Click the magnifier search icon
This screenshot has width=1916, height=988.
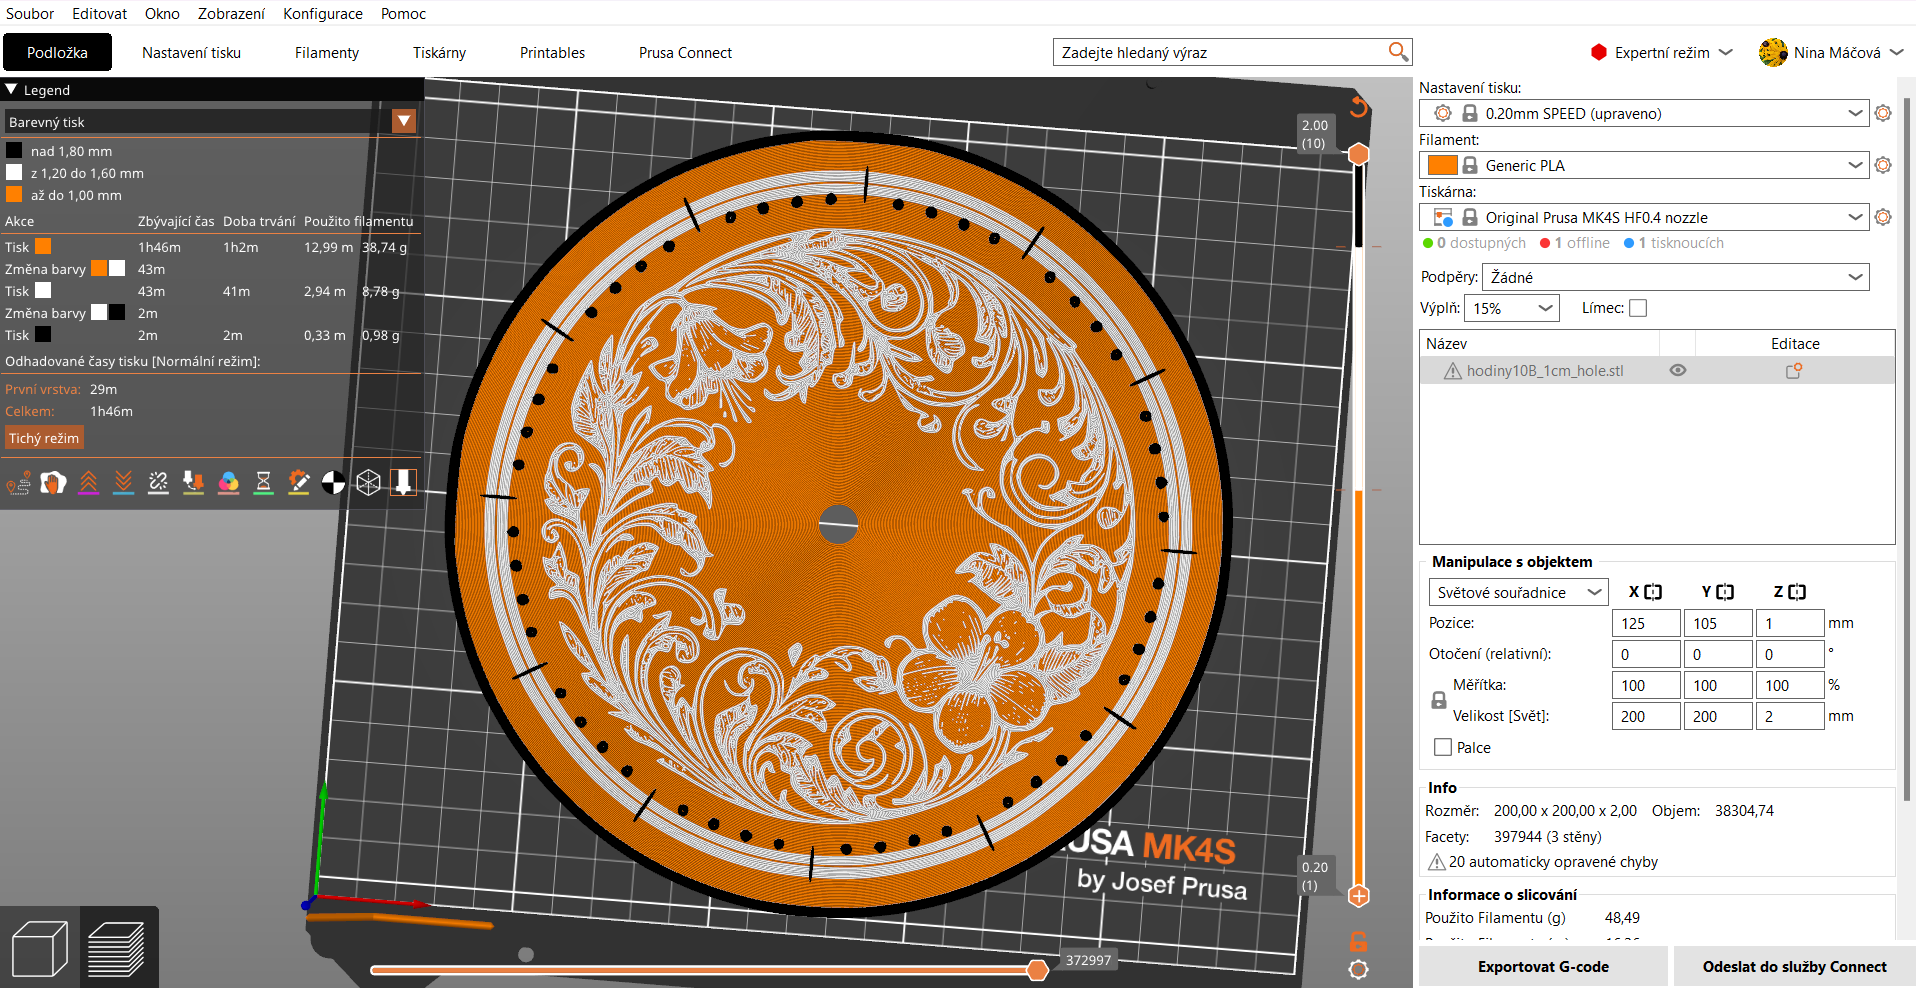click(1398, 52)
